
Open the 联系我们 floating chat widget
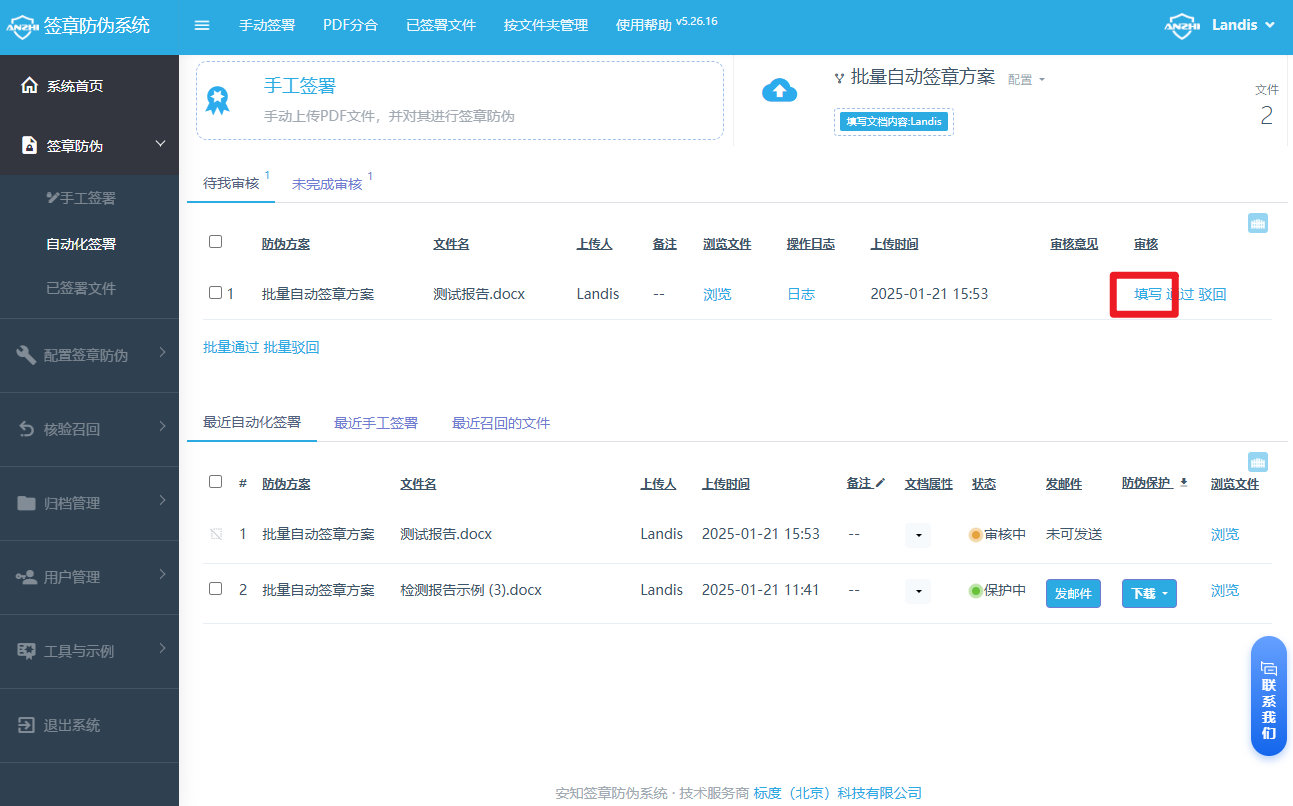pos(1268,696)
